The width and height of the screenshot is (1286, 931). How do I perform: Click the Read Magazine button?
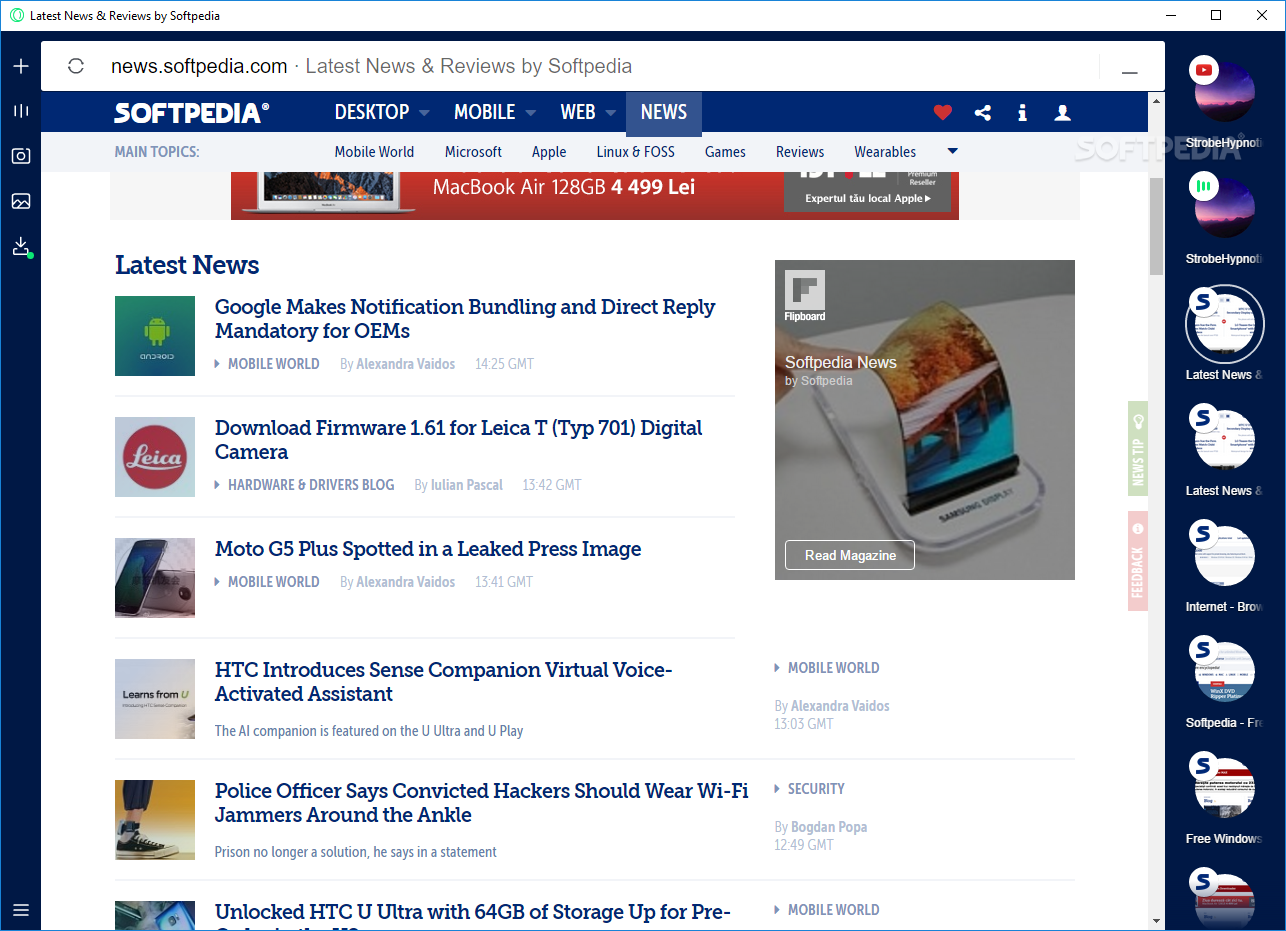point(850,555)
